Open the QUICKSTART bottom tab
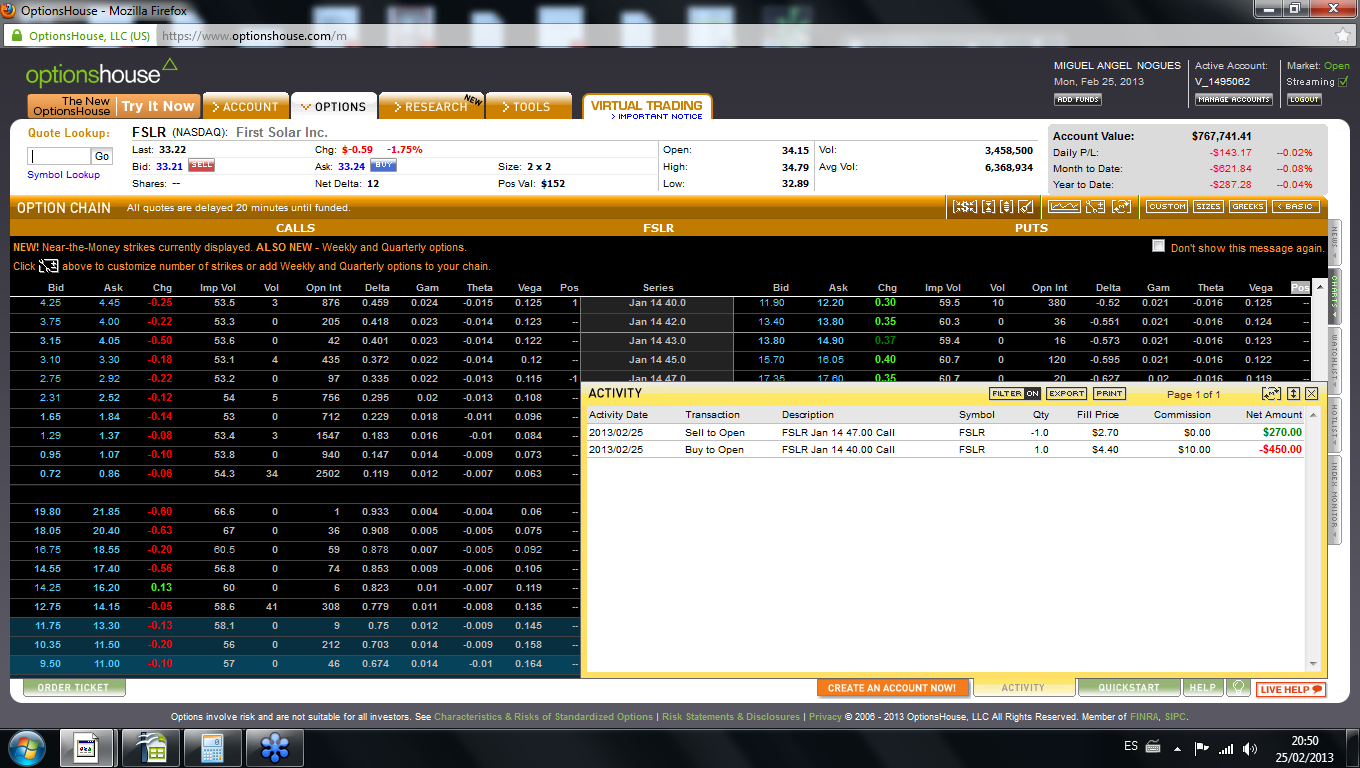Viewport: 1360px width, 768px height. pos(1129,688)
